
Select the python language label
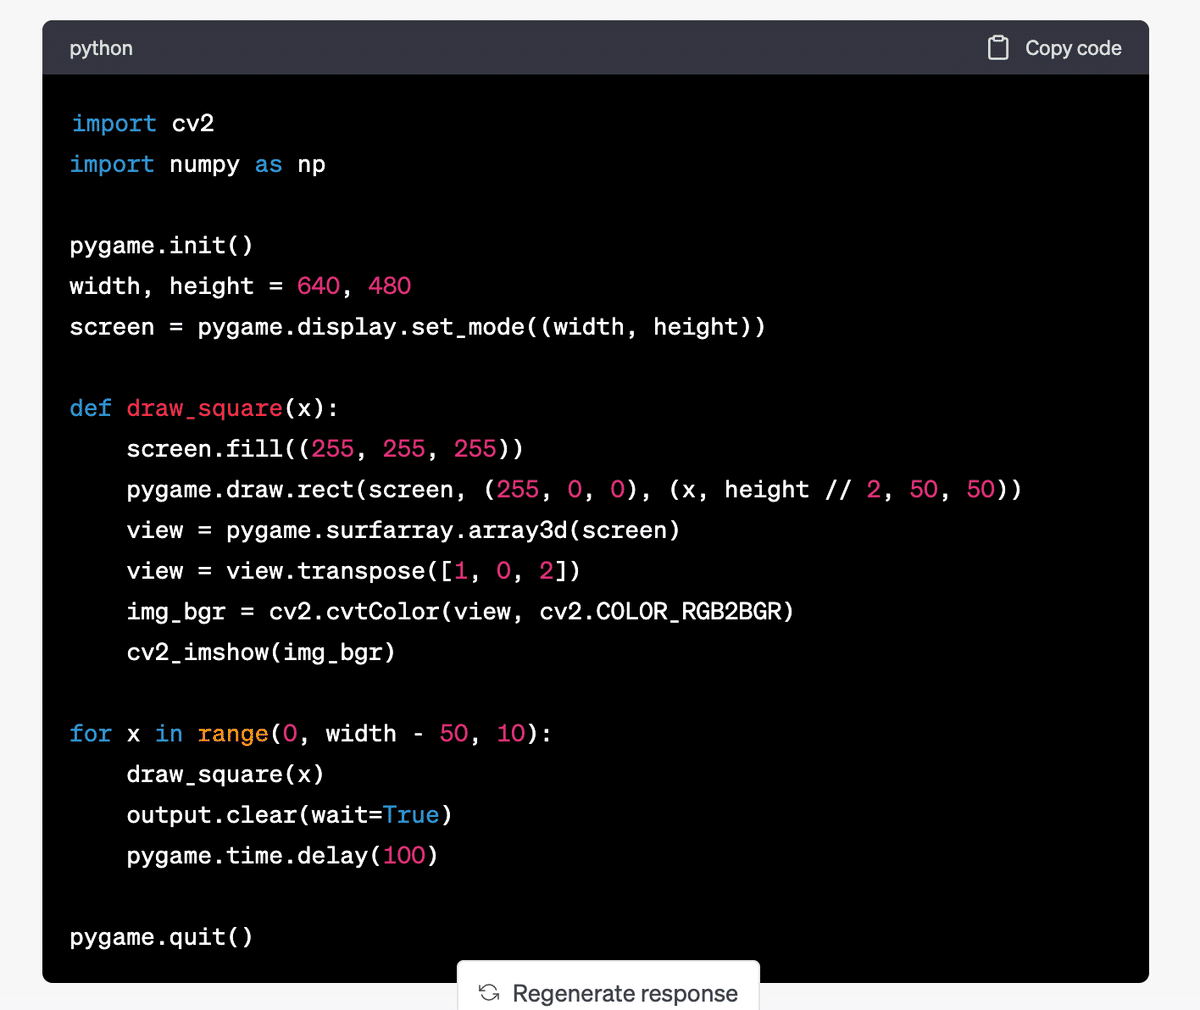(x=100, y=47)
